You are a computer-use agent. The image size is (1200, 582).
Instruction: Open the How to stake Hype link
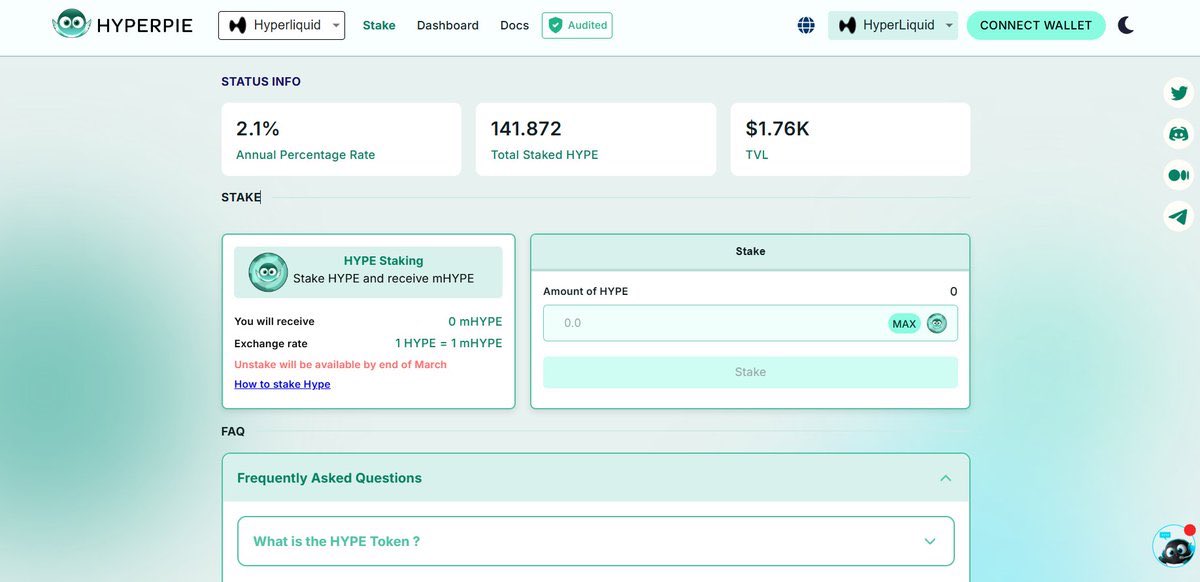[x=282, y=383]
